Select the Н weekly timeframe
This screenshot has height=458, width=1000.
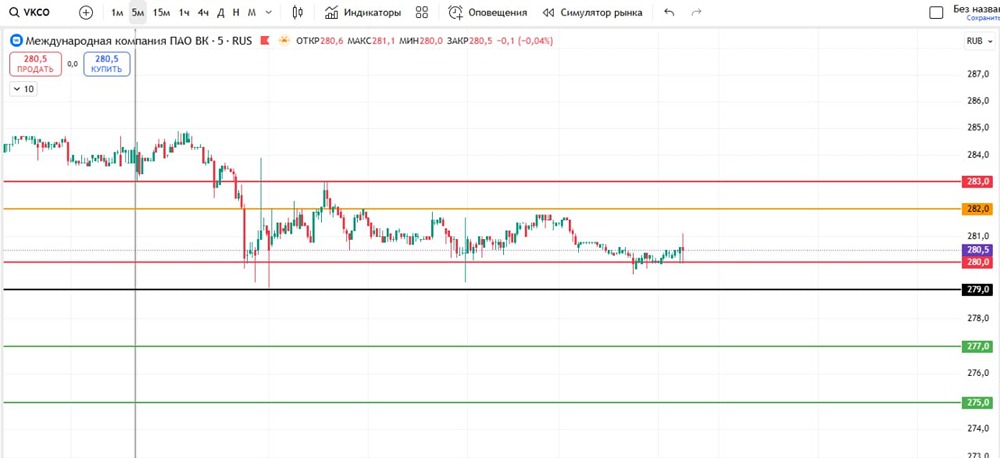[236, 12]
